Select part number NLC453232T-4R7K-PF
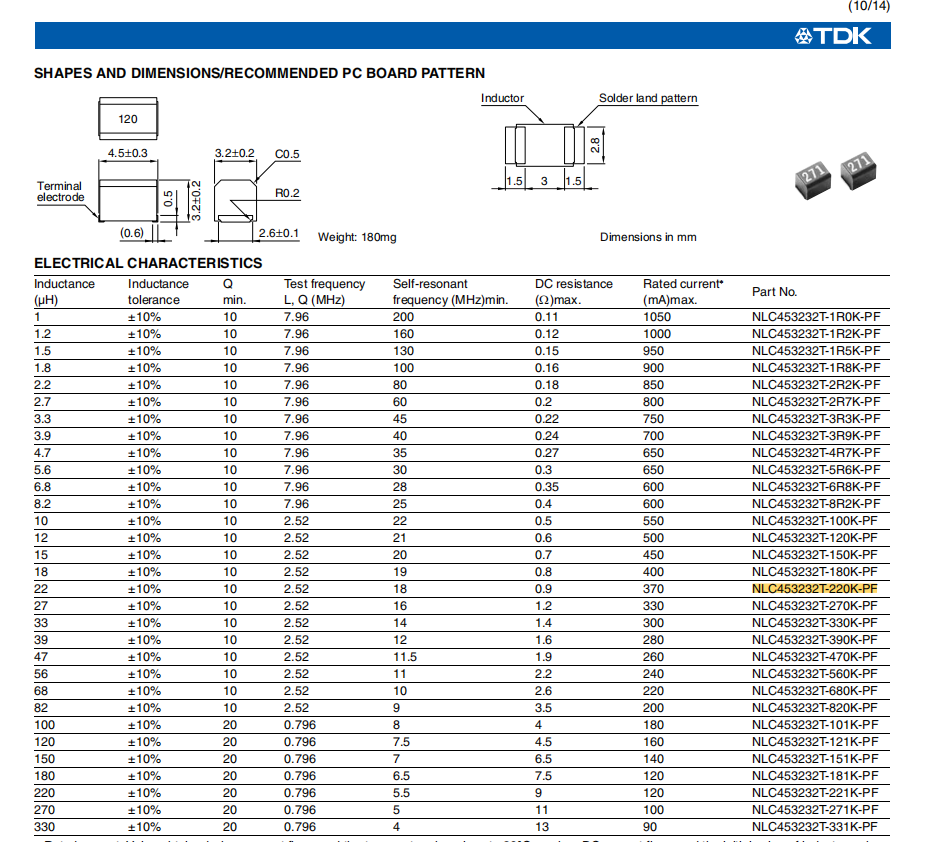Screen dimensions: 925x842 tap(816, 453)
